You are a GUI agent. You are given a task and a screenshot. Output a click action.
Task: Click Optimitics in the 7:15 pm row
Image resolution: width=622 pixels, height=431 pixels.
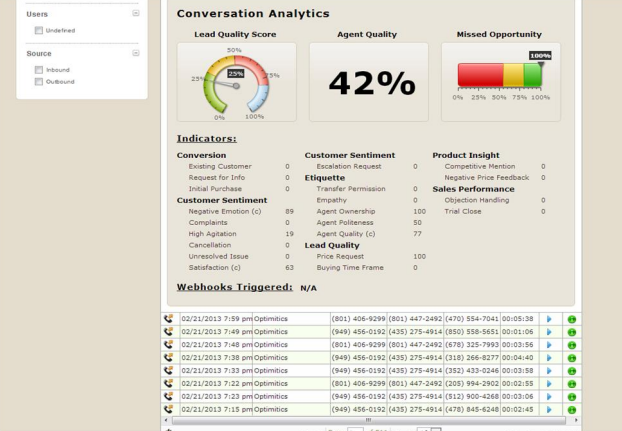pyautogui.click(x=271, y=410)
